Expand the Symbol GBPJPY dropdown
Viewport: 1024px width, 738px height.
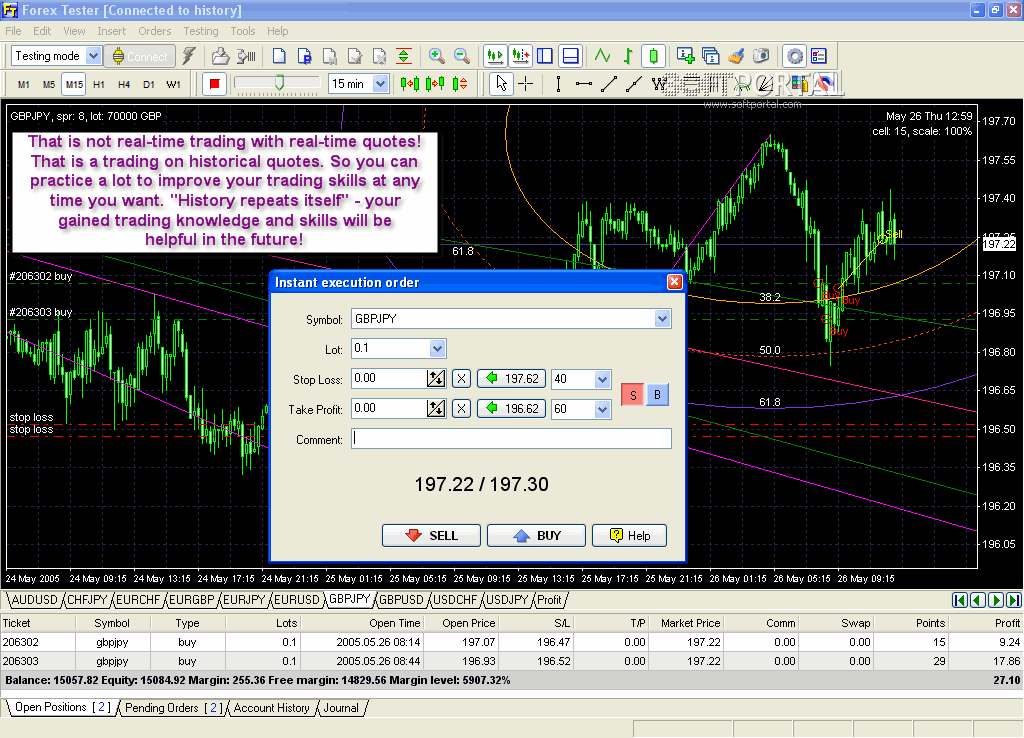point(663,319)
